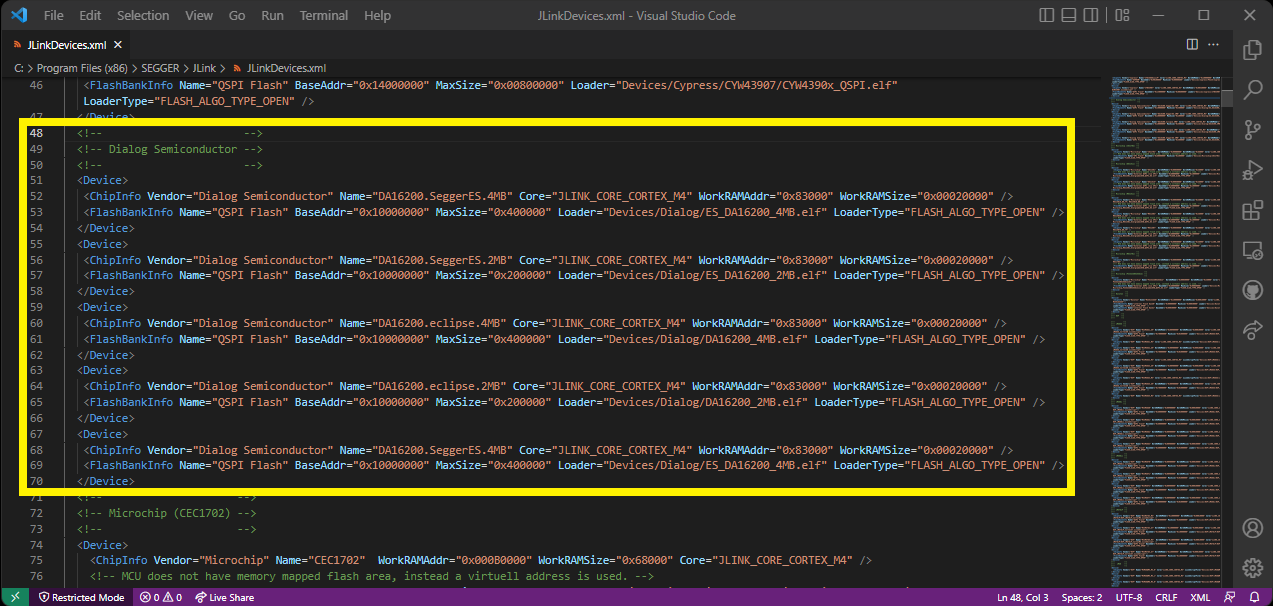Image resolution: width=1273 pixels, height=606 pixels.
Task: Click the Ln 48, Col 3 position indicator
Action: pyautogui.click(x=1023, y=597)
